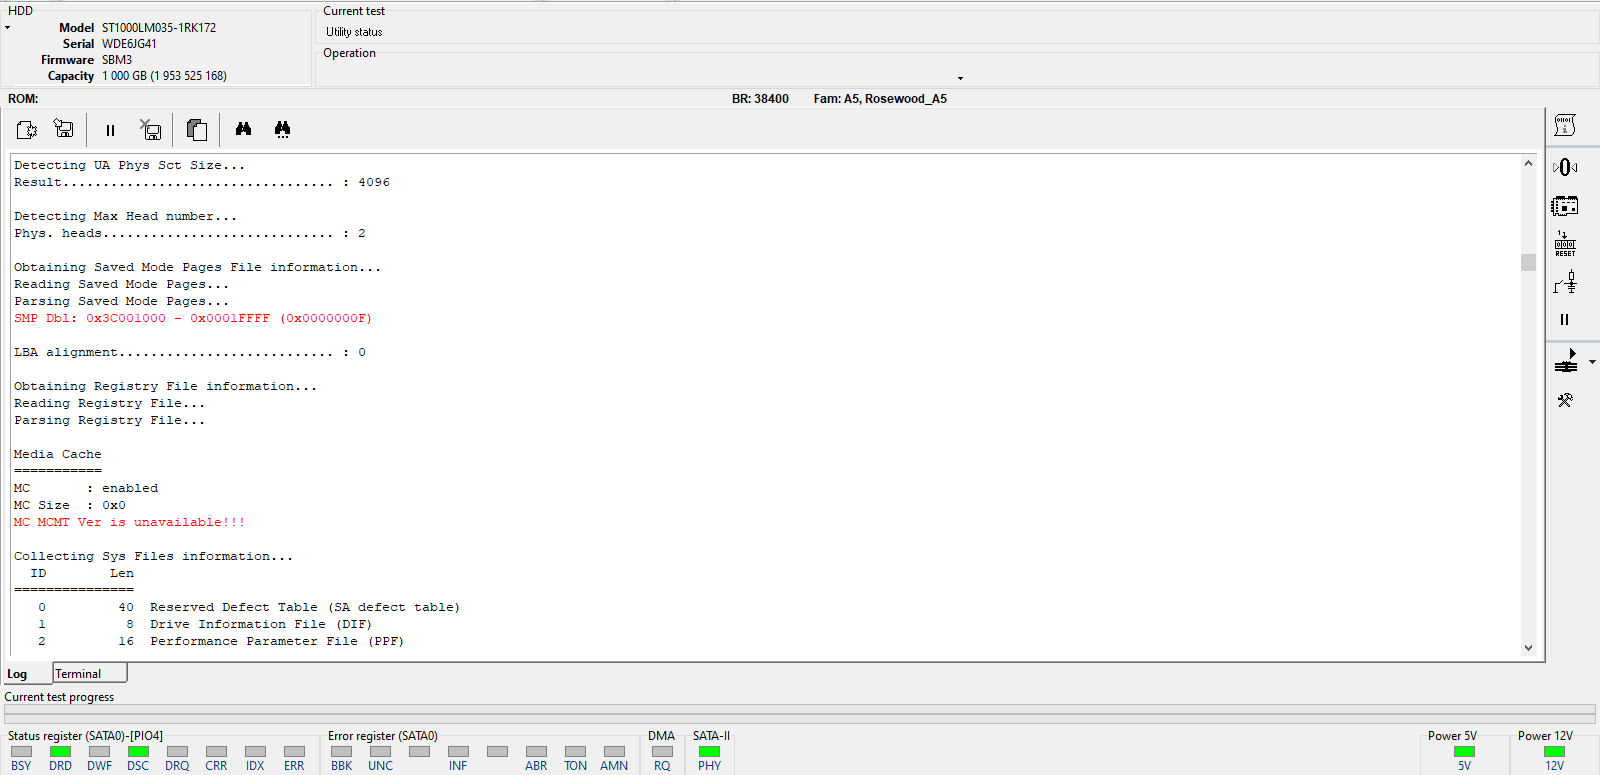
Task: Click the disk icon with X mark
Action: [150, 130]
